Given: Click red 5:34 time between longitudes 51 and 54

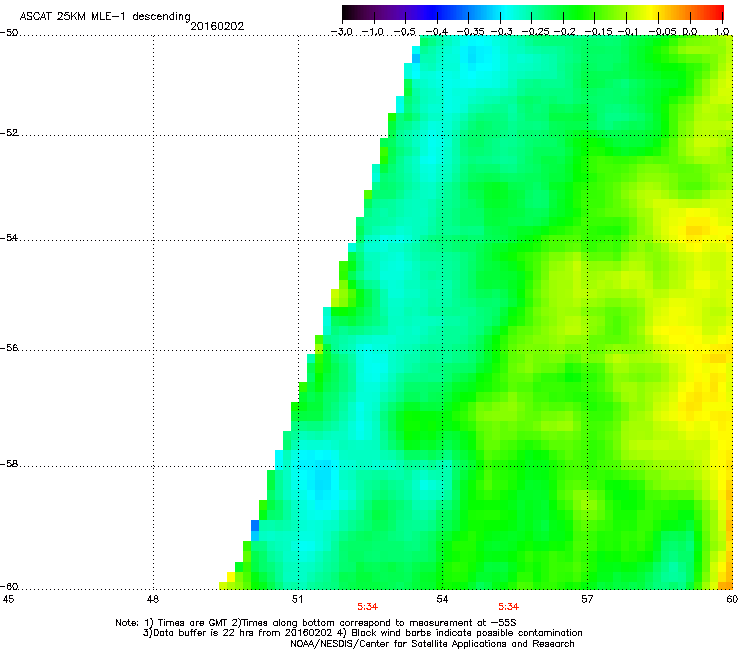Looking at the screenshot, I should pos(367,607).
